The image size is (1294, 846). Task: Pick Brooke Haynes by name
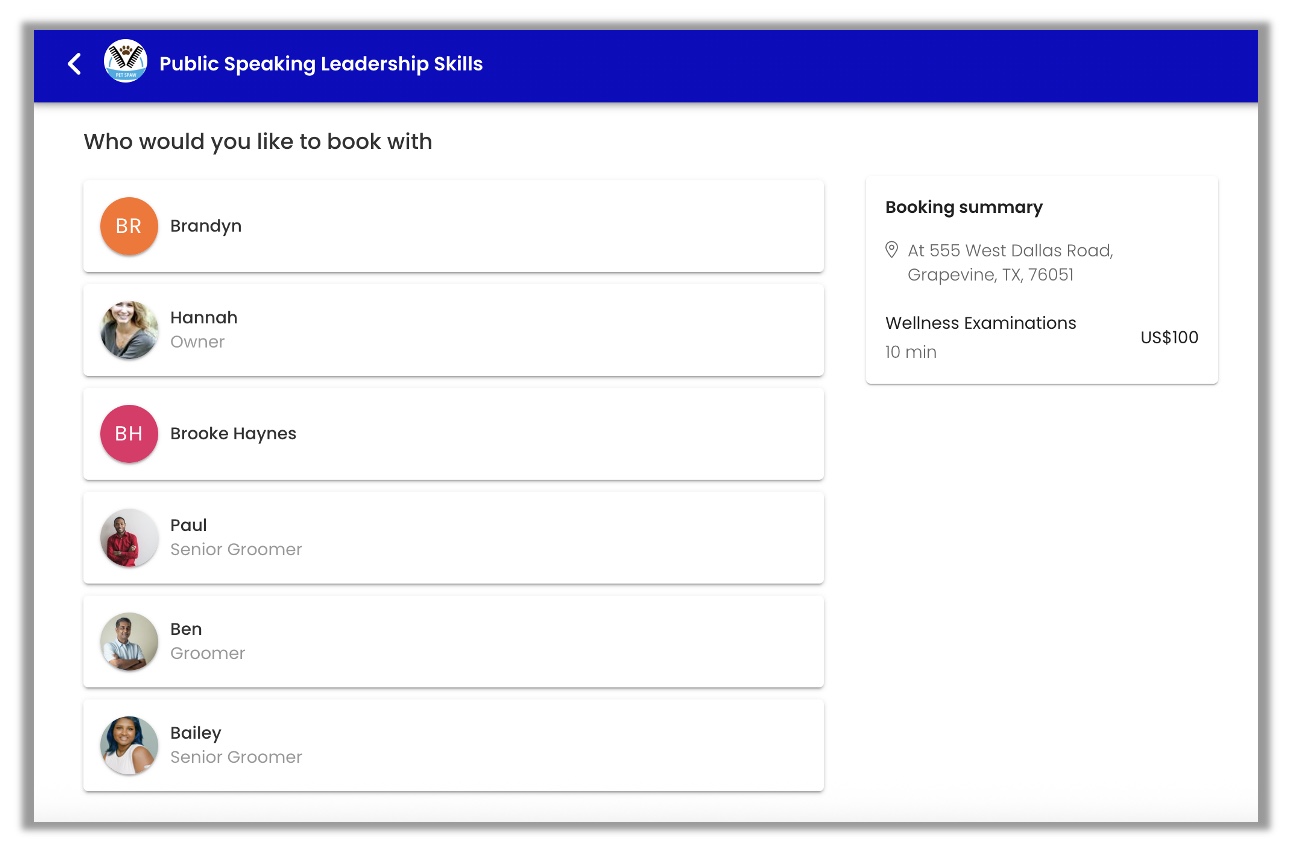click(x=233, y=434)
